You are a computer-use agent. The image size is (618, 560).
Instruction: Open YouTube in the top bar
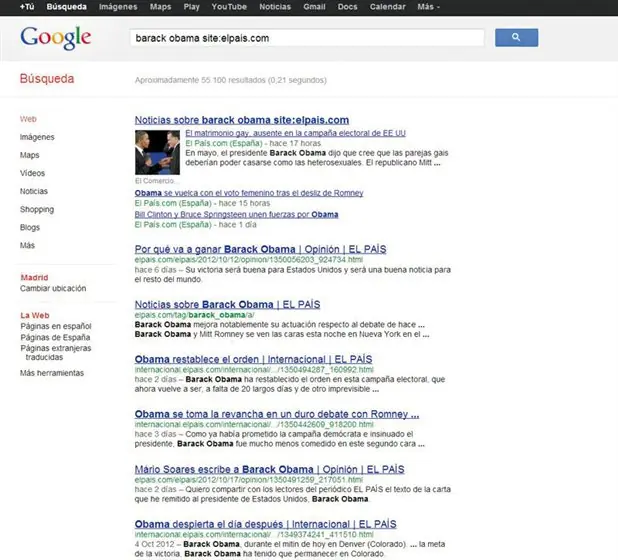click(229, 7)
